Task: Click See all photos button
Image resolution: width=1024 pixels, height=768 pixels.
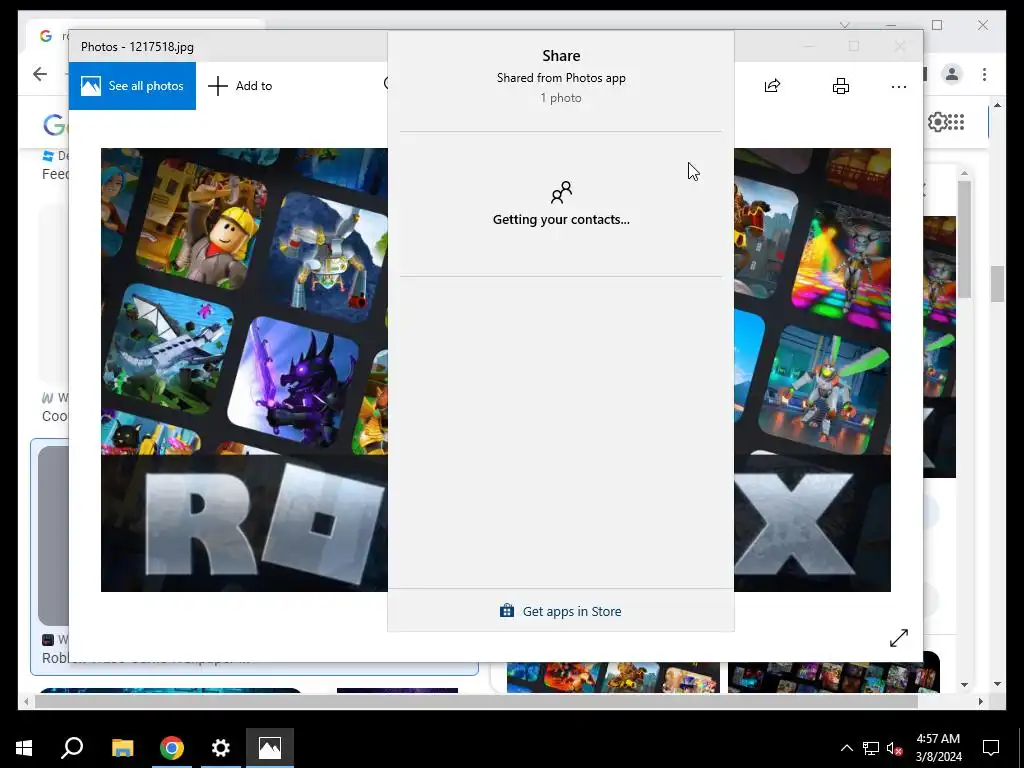Action: click(132, 86)
